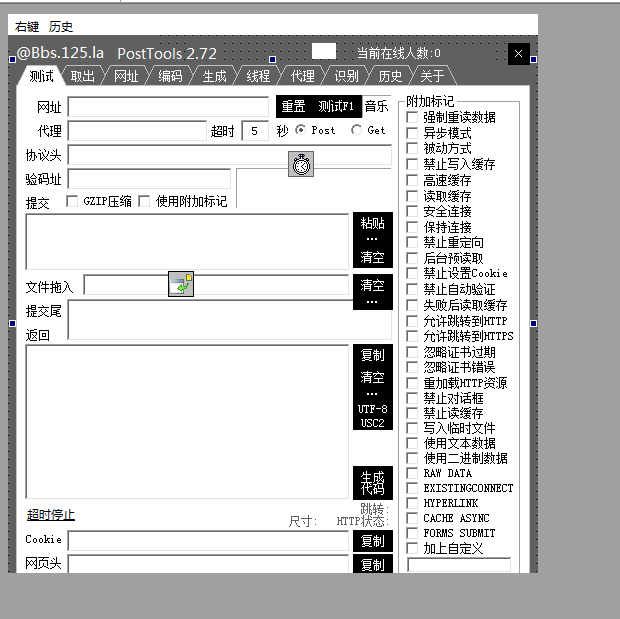Open the 网址 tab
The height and width of the screenshot is (619, 620).
pyautogui.click(x=126, y=76)
